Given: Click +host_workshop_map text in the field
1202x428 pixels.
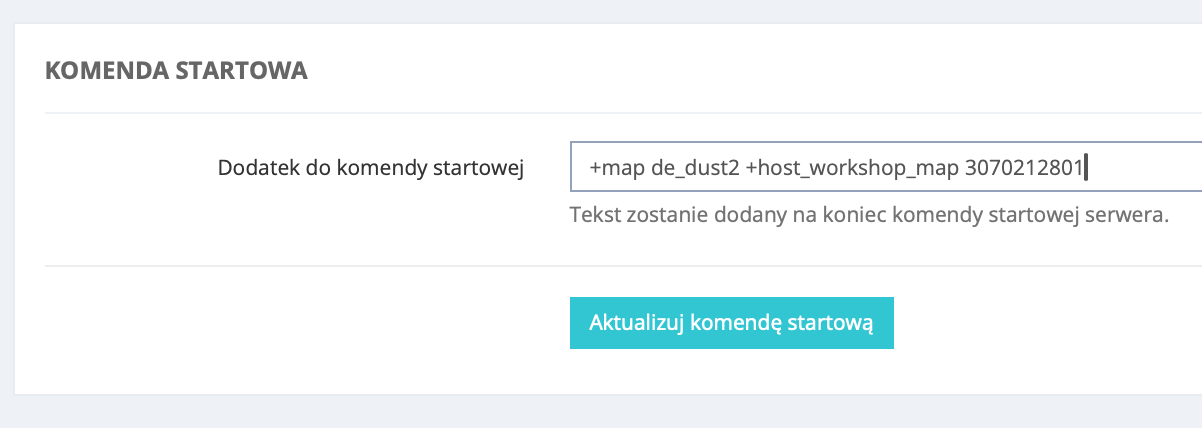Looking at the screenshot, I should click(x=852, y=168).
